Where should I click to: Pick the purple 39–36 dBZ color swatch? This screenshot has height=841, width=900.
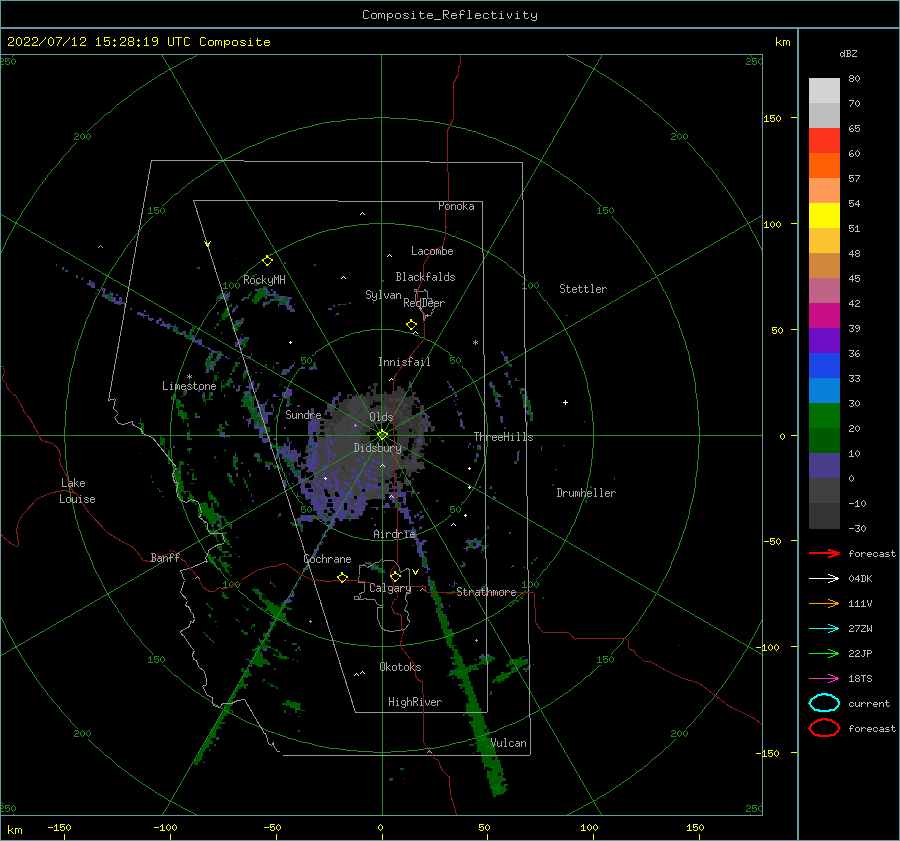click(x=824, y=341)
